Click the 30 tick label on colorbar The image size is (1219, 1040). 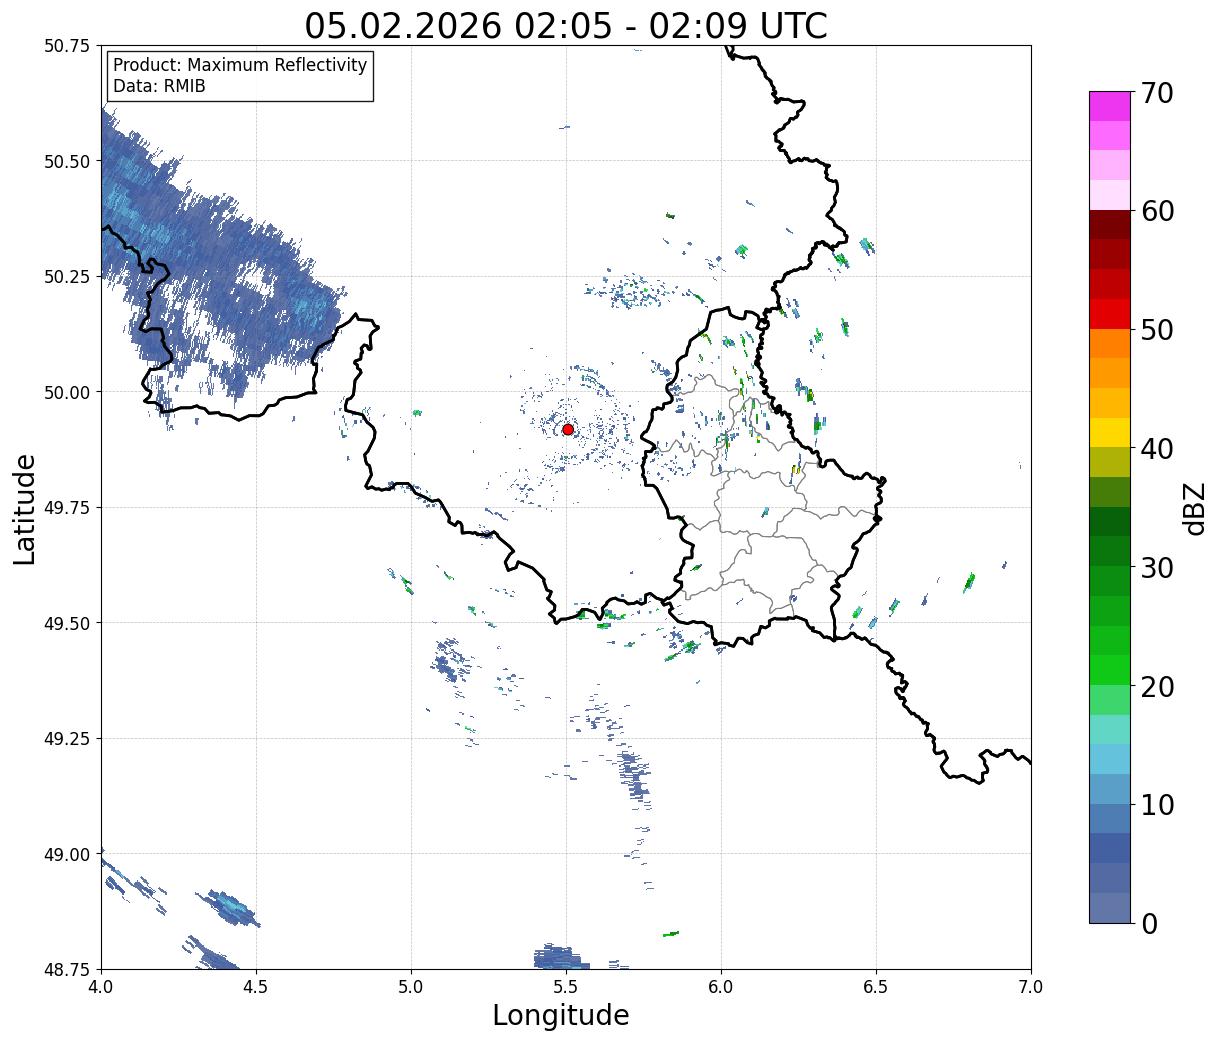pos(1157,568)
